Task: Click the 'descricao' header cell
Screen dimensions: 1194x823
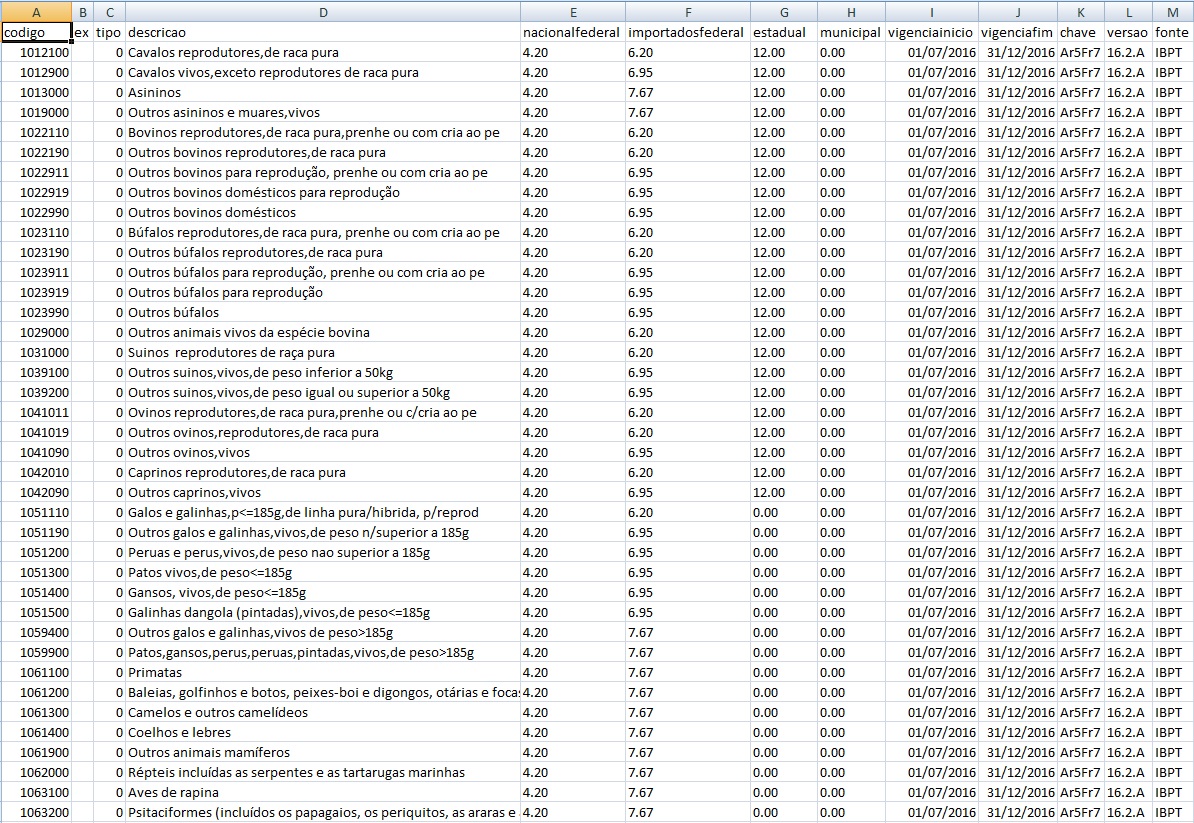Action: click(x=322, y=32)
